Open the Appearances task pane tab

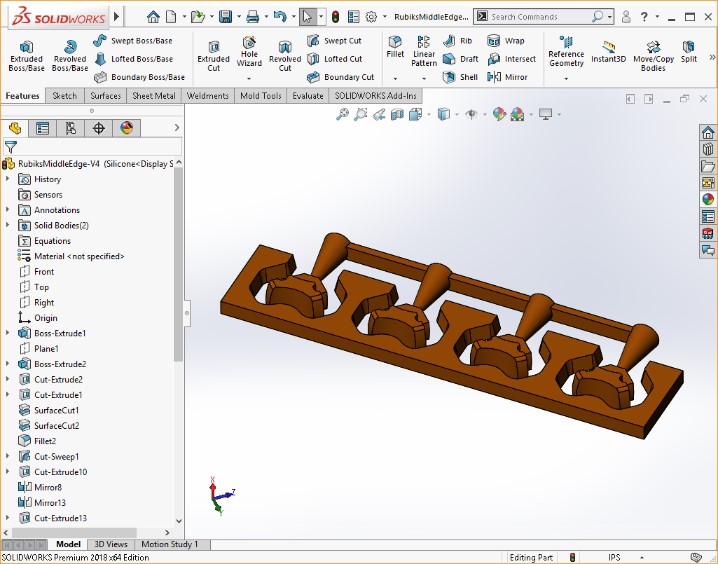click(708, 200)
